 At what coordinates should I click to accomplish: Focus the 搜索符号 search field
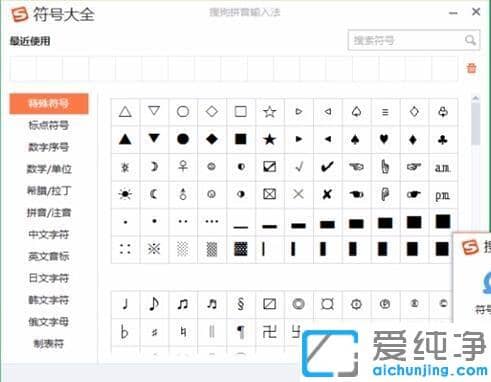pyautogui.click(x=414, y=40)
